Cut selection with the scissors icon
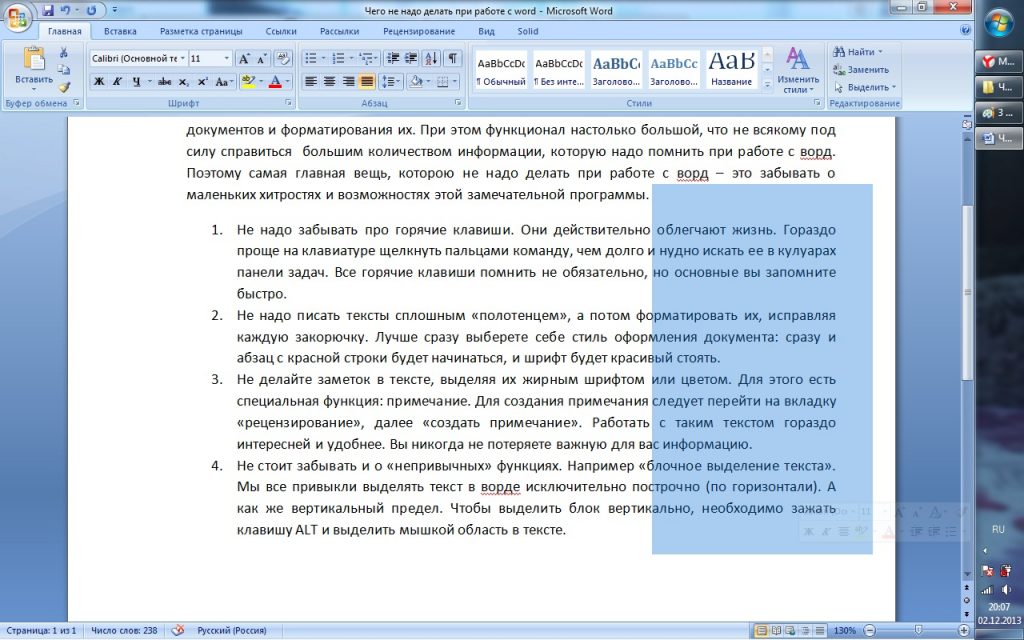Image resolution: width=1024 pixels, height=640 pixels. click(x=64, y=53)
